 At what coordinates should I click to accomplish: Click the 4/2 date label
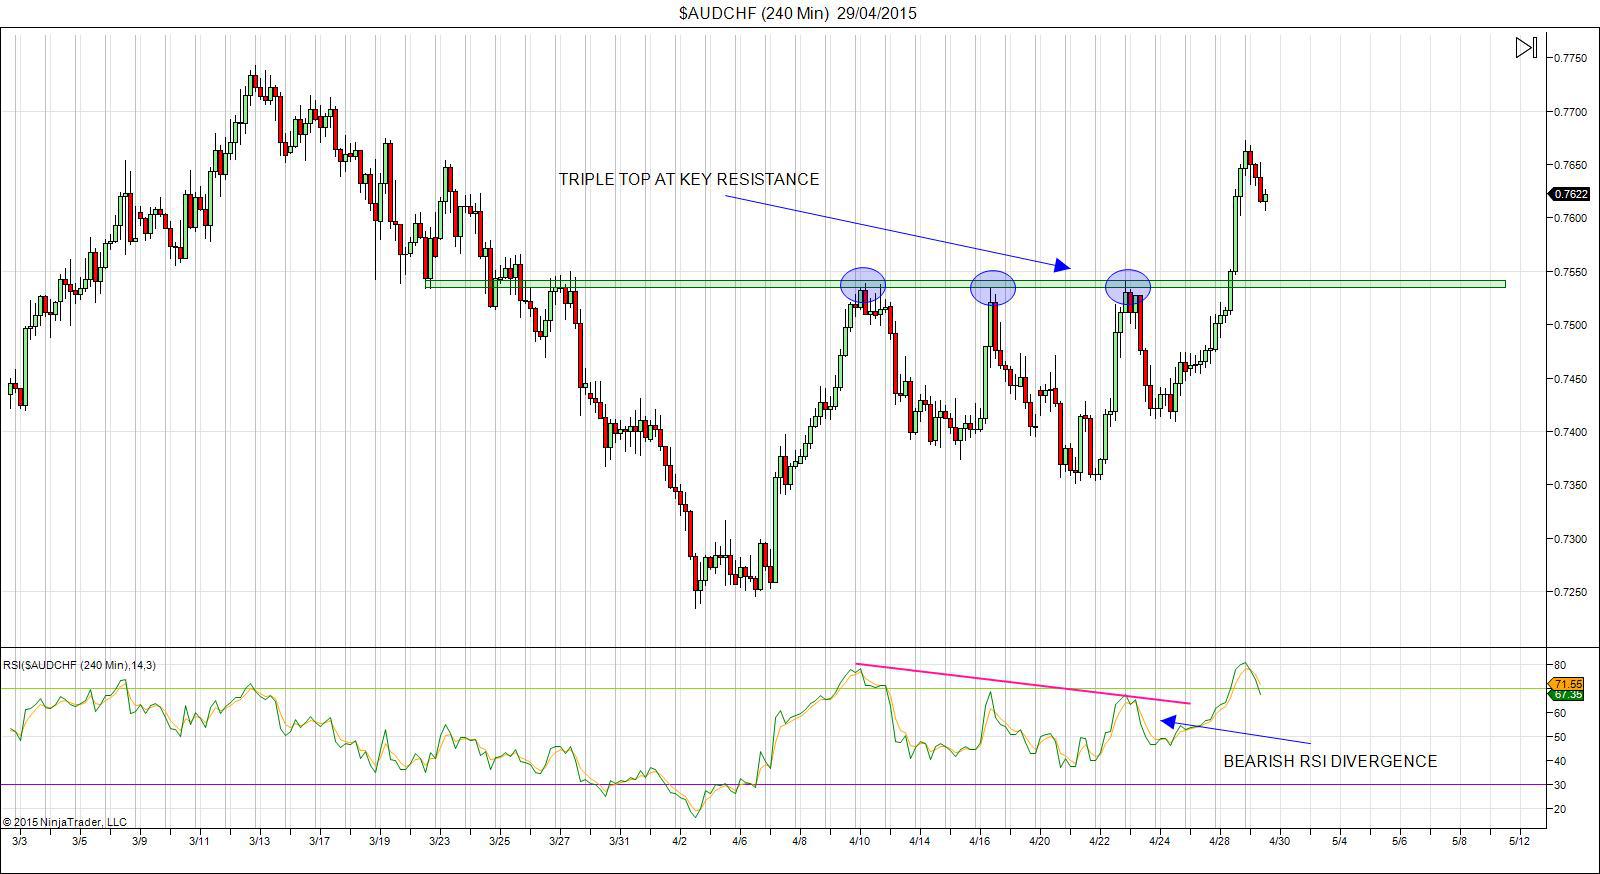pos(680,841)
